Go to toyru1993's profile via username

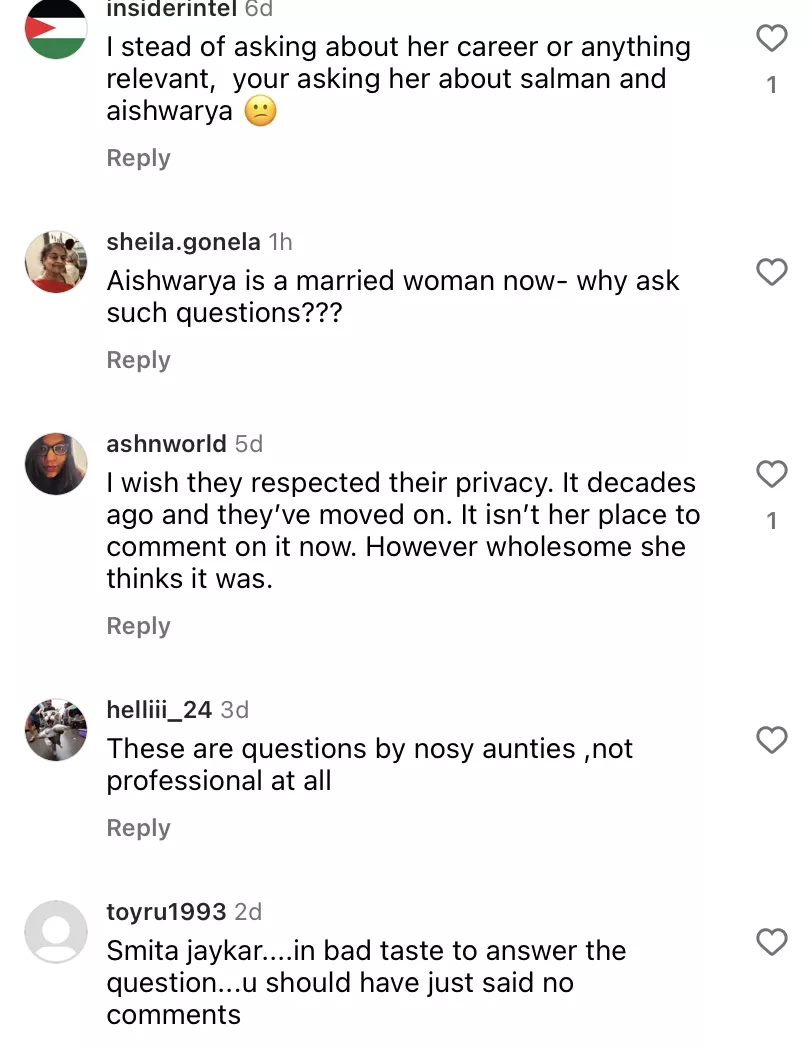point(166,912)
